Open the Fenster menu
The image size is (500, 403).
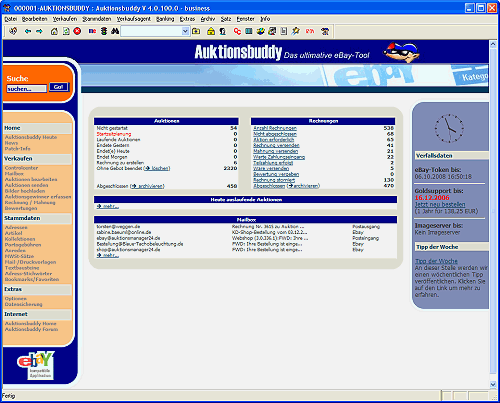point(245,19)
